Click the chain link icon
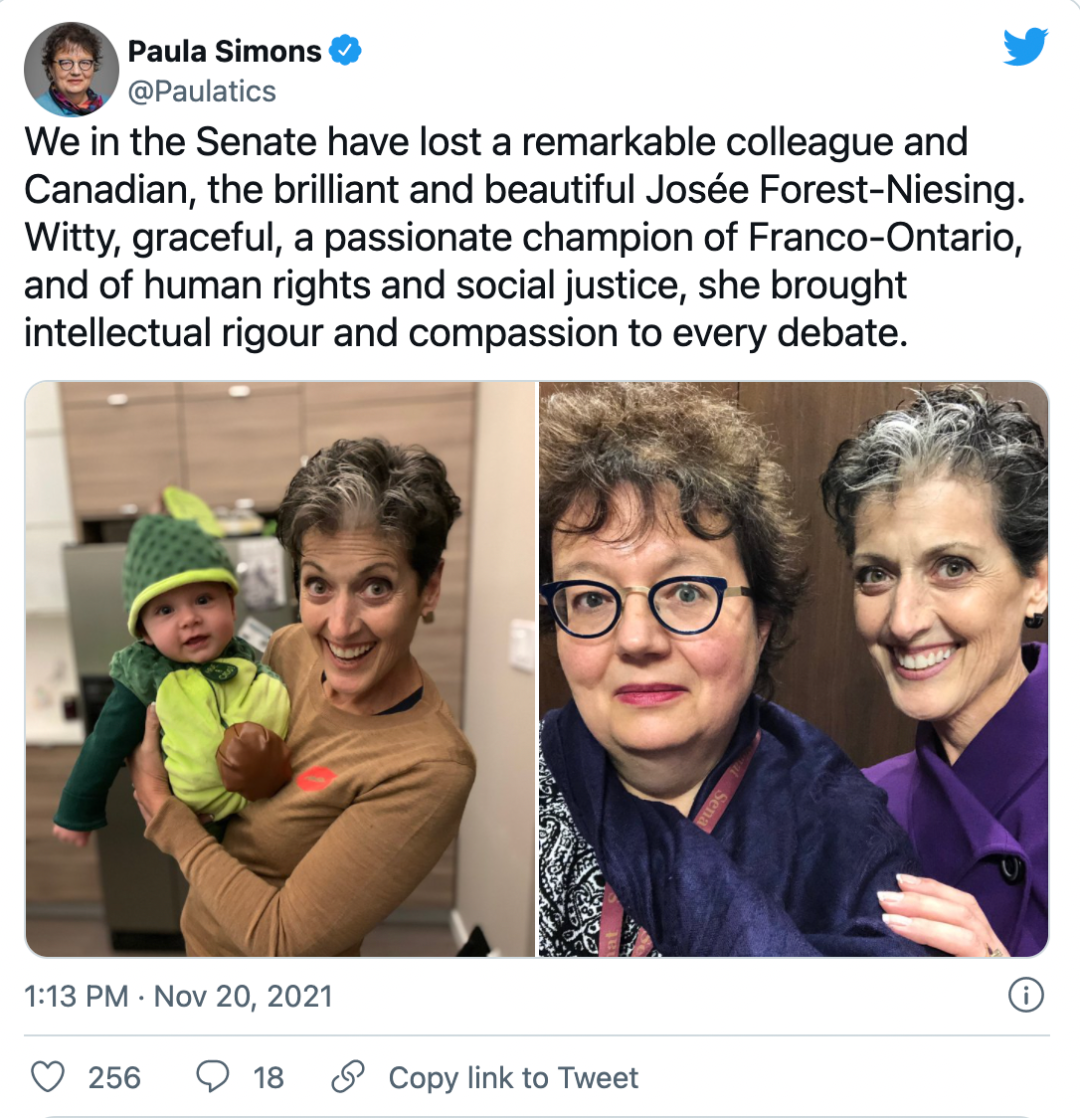 (346, 1077)
